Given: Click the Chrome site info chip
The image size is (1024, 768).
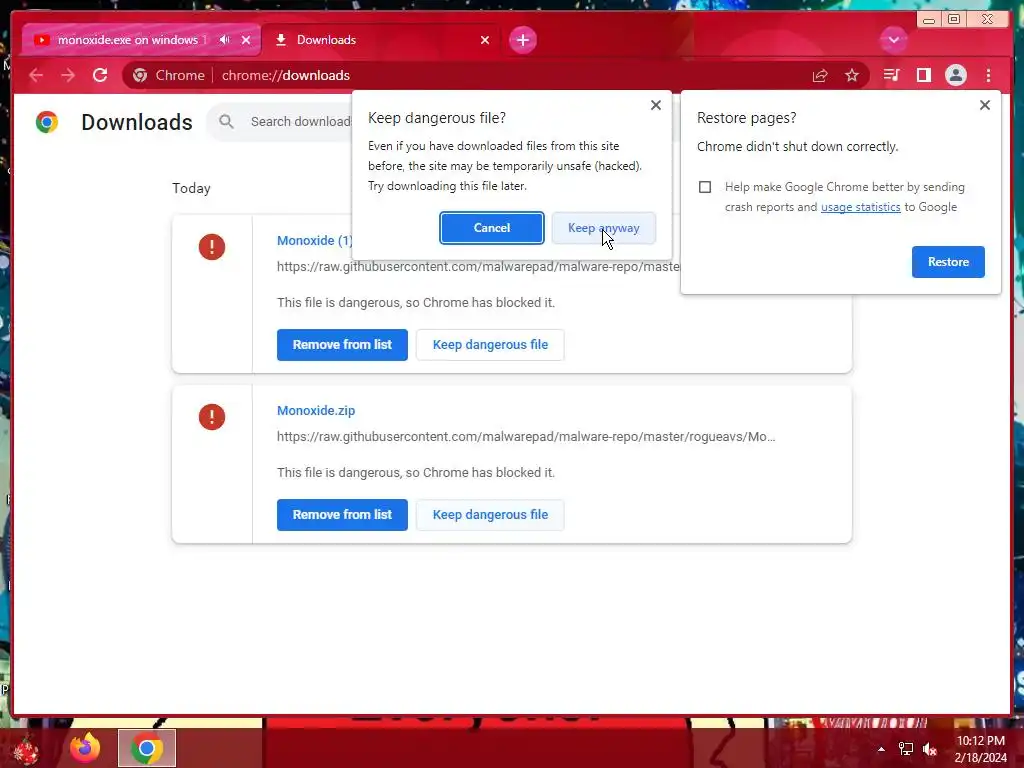Looking at the screenshot, I should (x=168, y=75).
